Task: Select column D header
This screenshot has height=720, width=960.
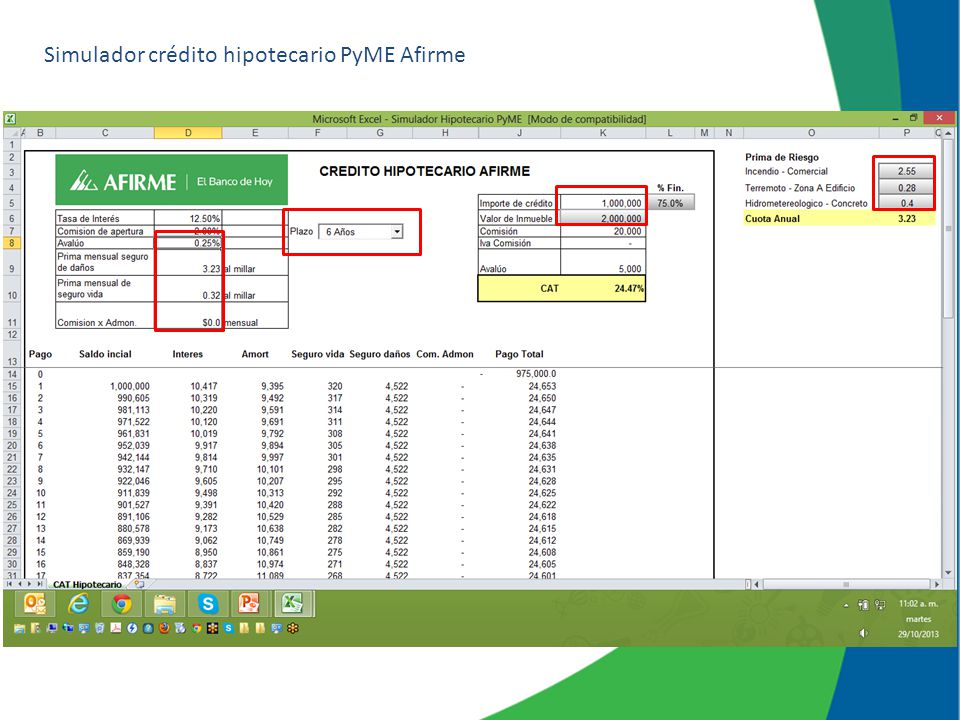Action: tap(188, 133)
